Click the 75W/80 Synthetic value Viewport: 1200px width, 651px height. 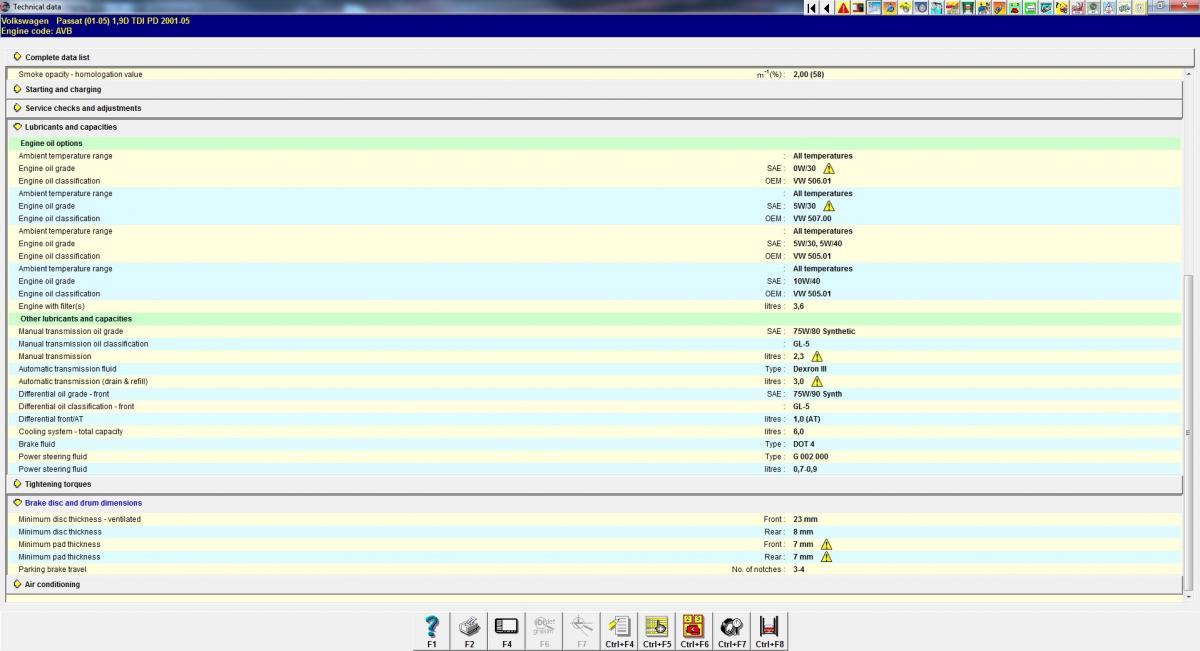(x=824, y=331)
